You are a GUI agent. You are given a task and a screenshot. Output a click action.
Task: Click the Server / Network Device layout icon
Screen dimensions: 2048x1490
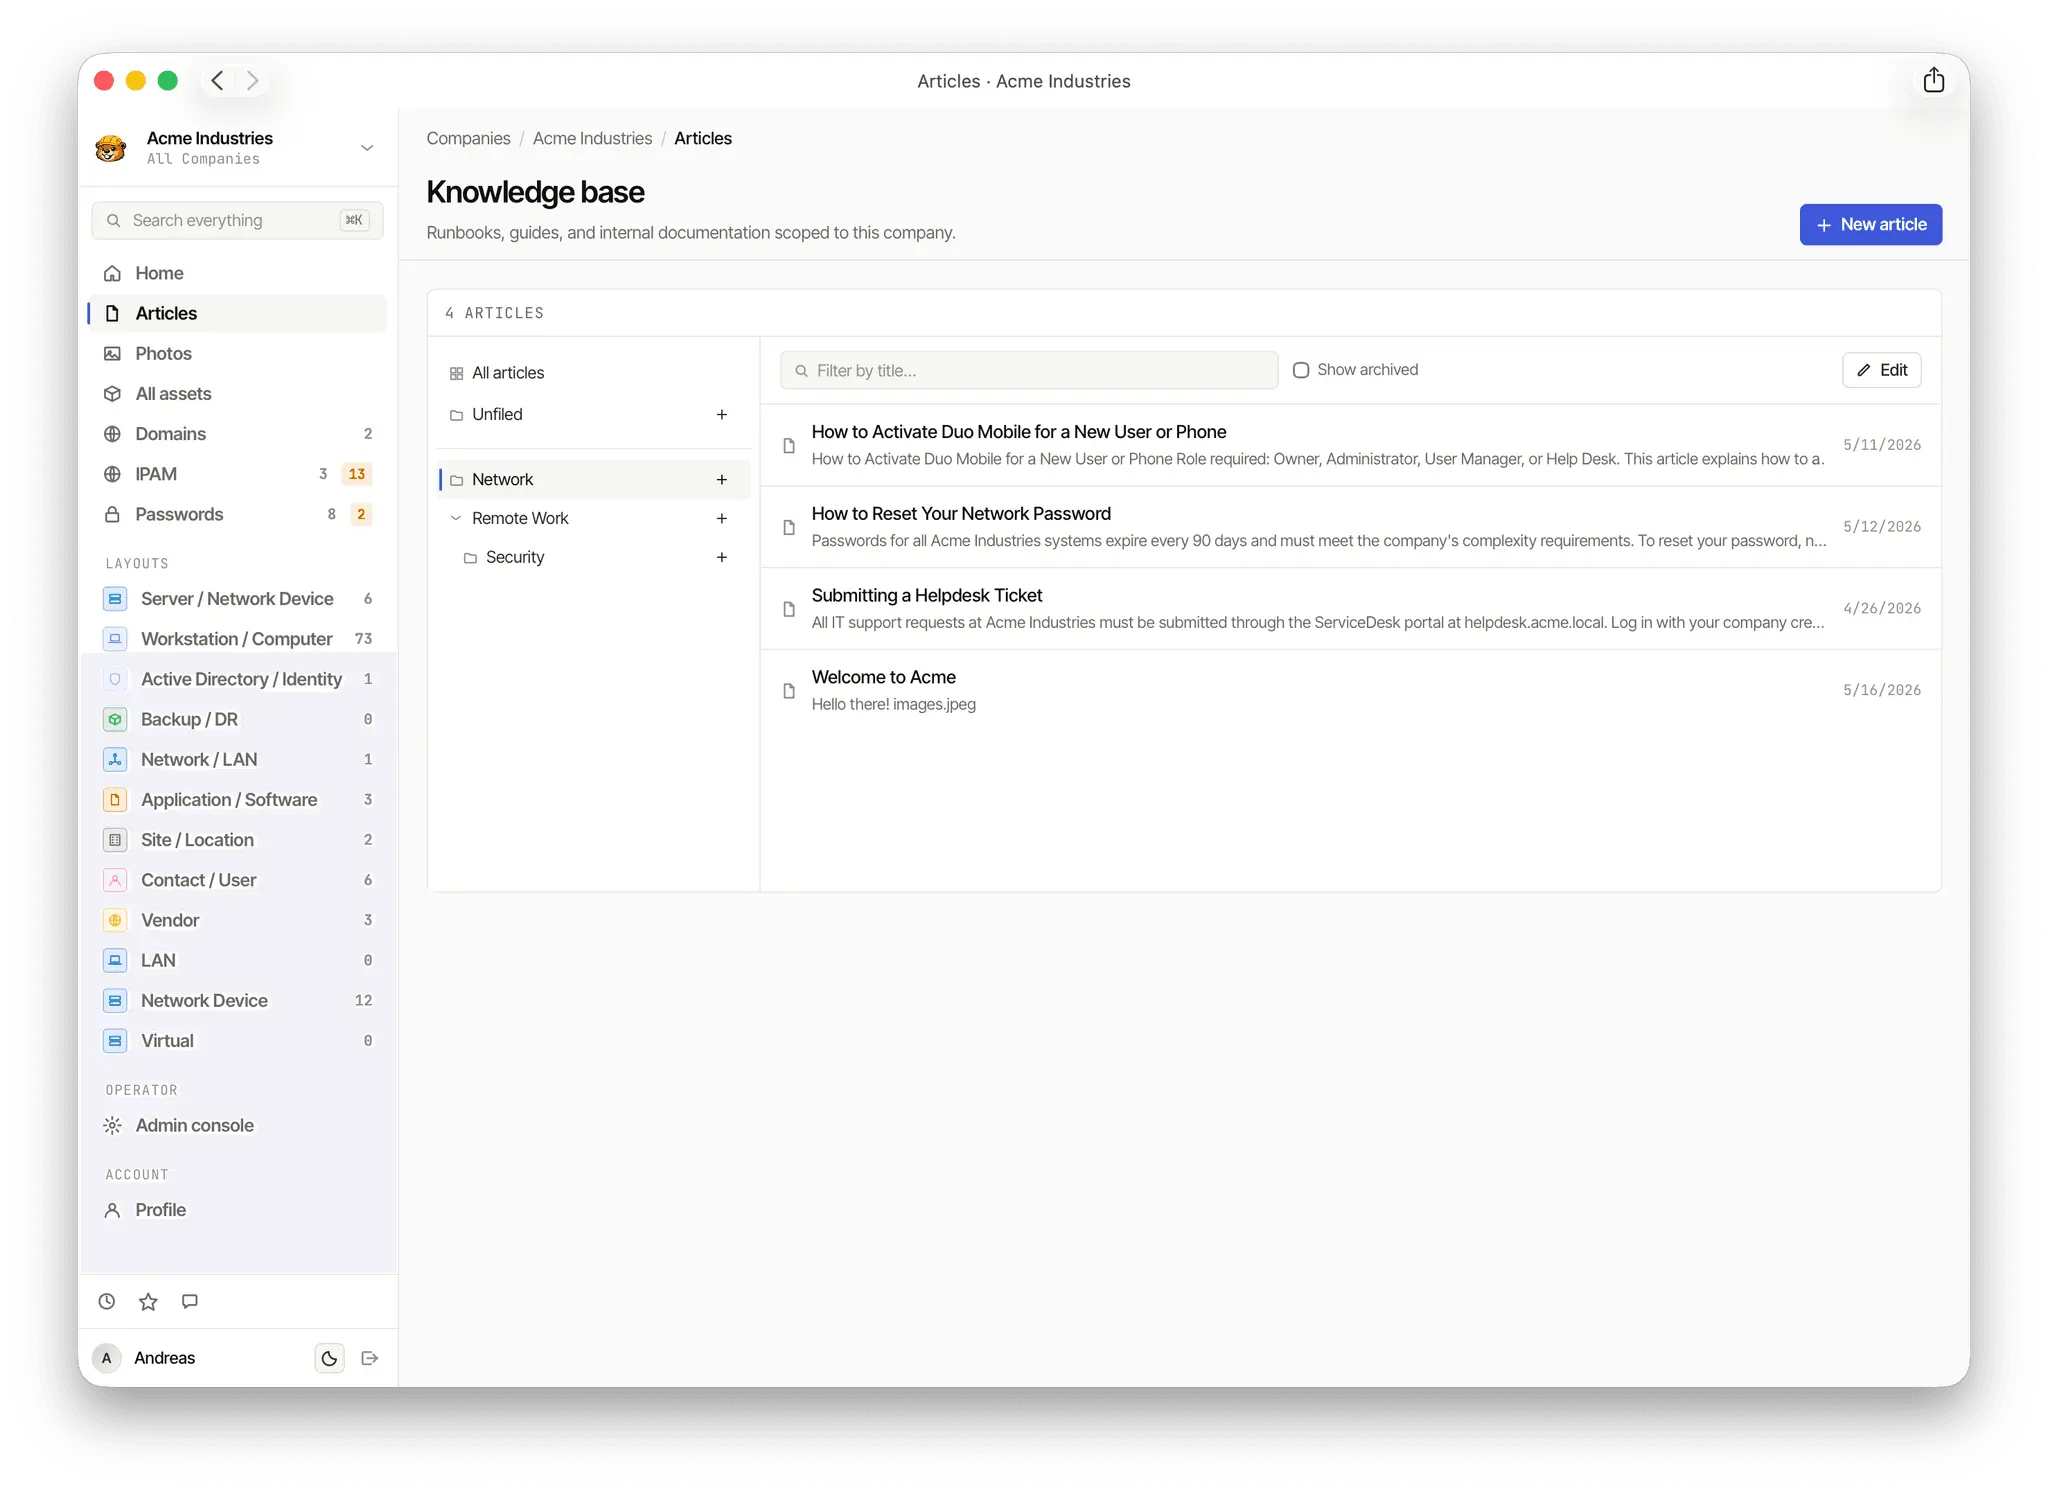point(115,598)
